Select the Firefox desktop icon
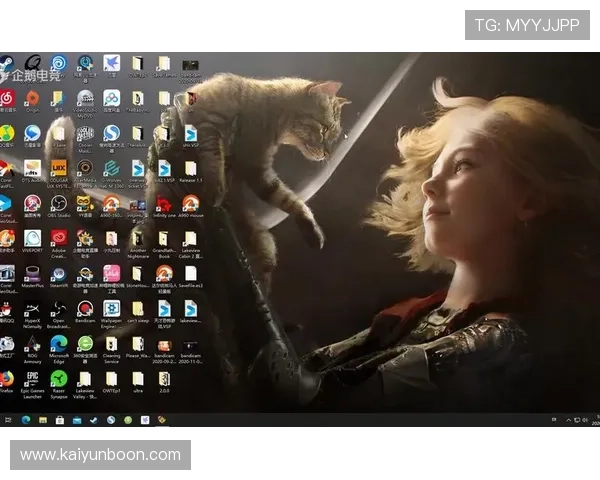 (7, 379)
